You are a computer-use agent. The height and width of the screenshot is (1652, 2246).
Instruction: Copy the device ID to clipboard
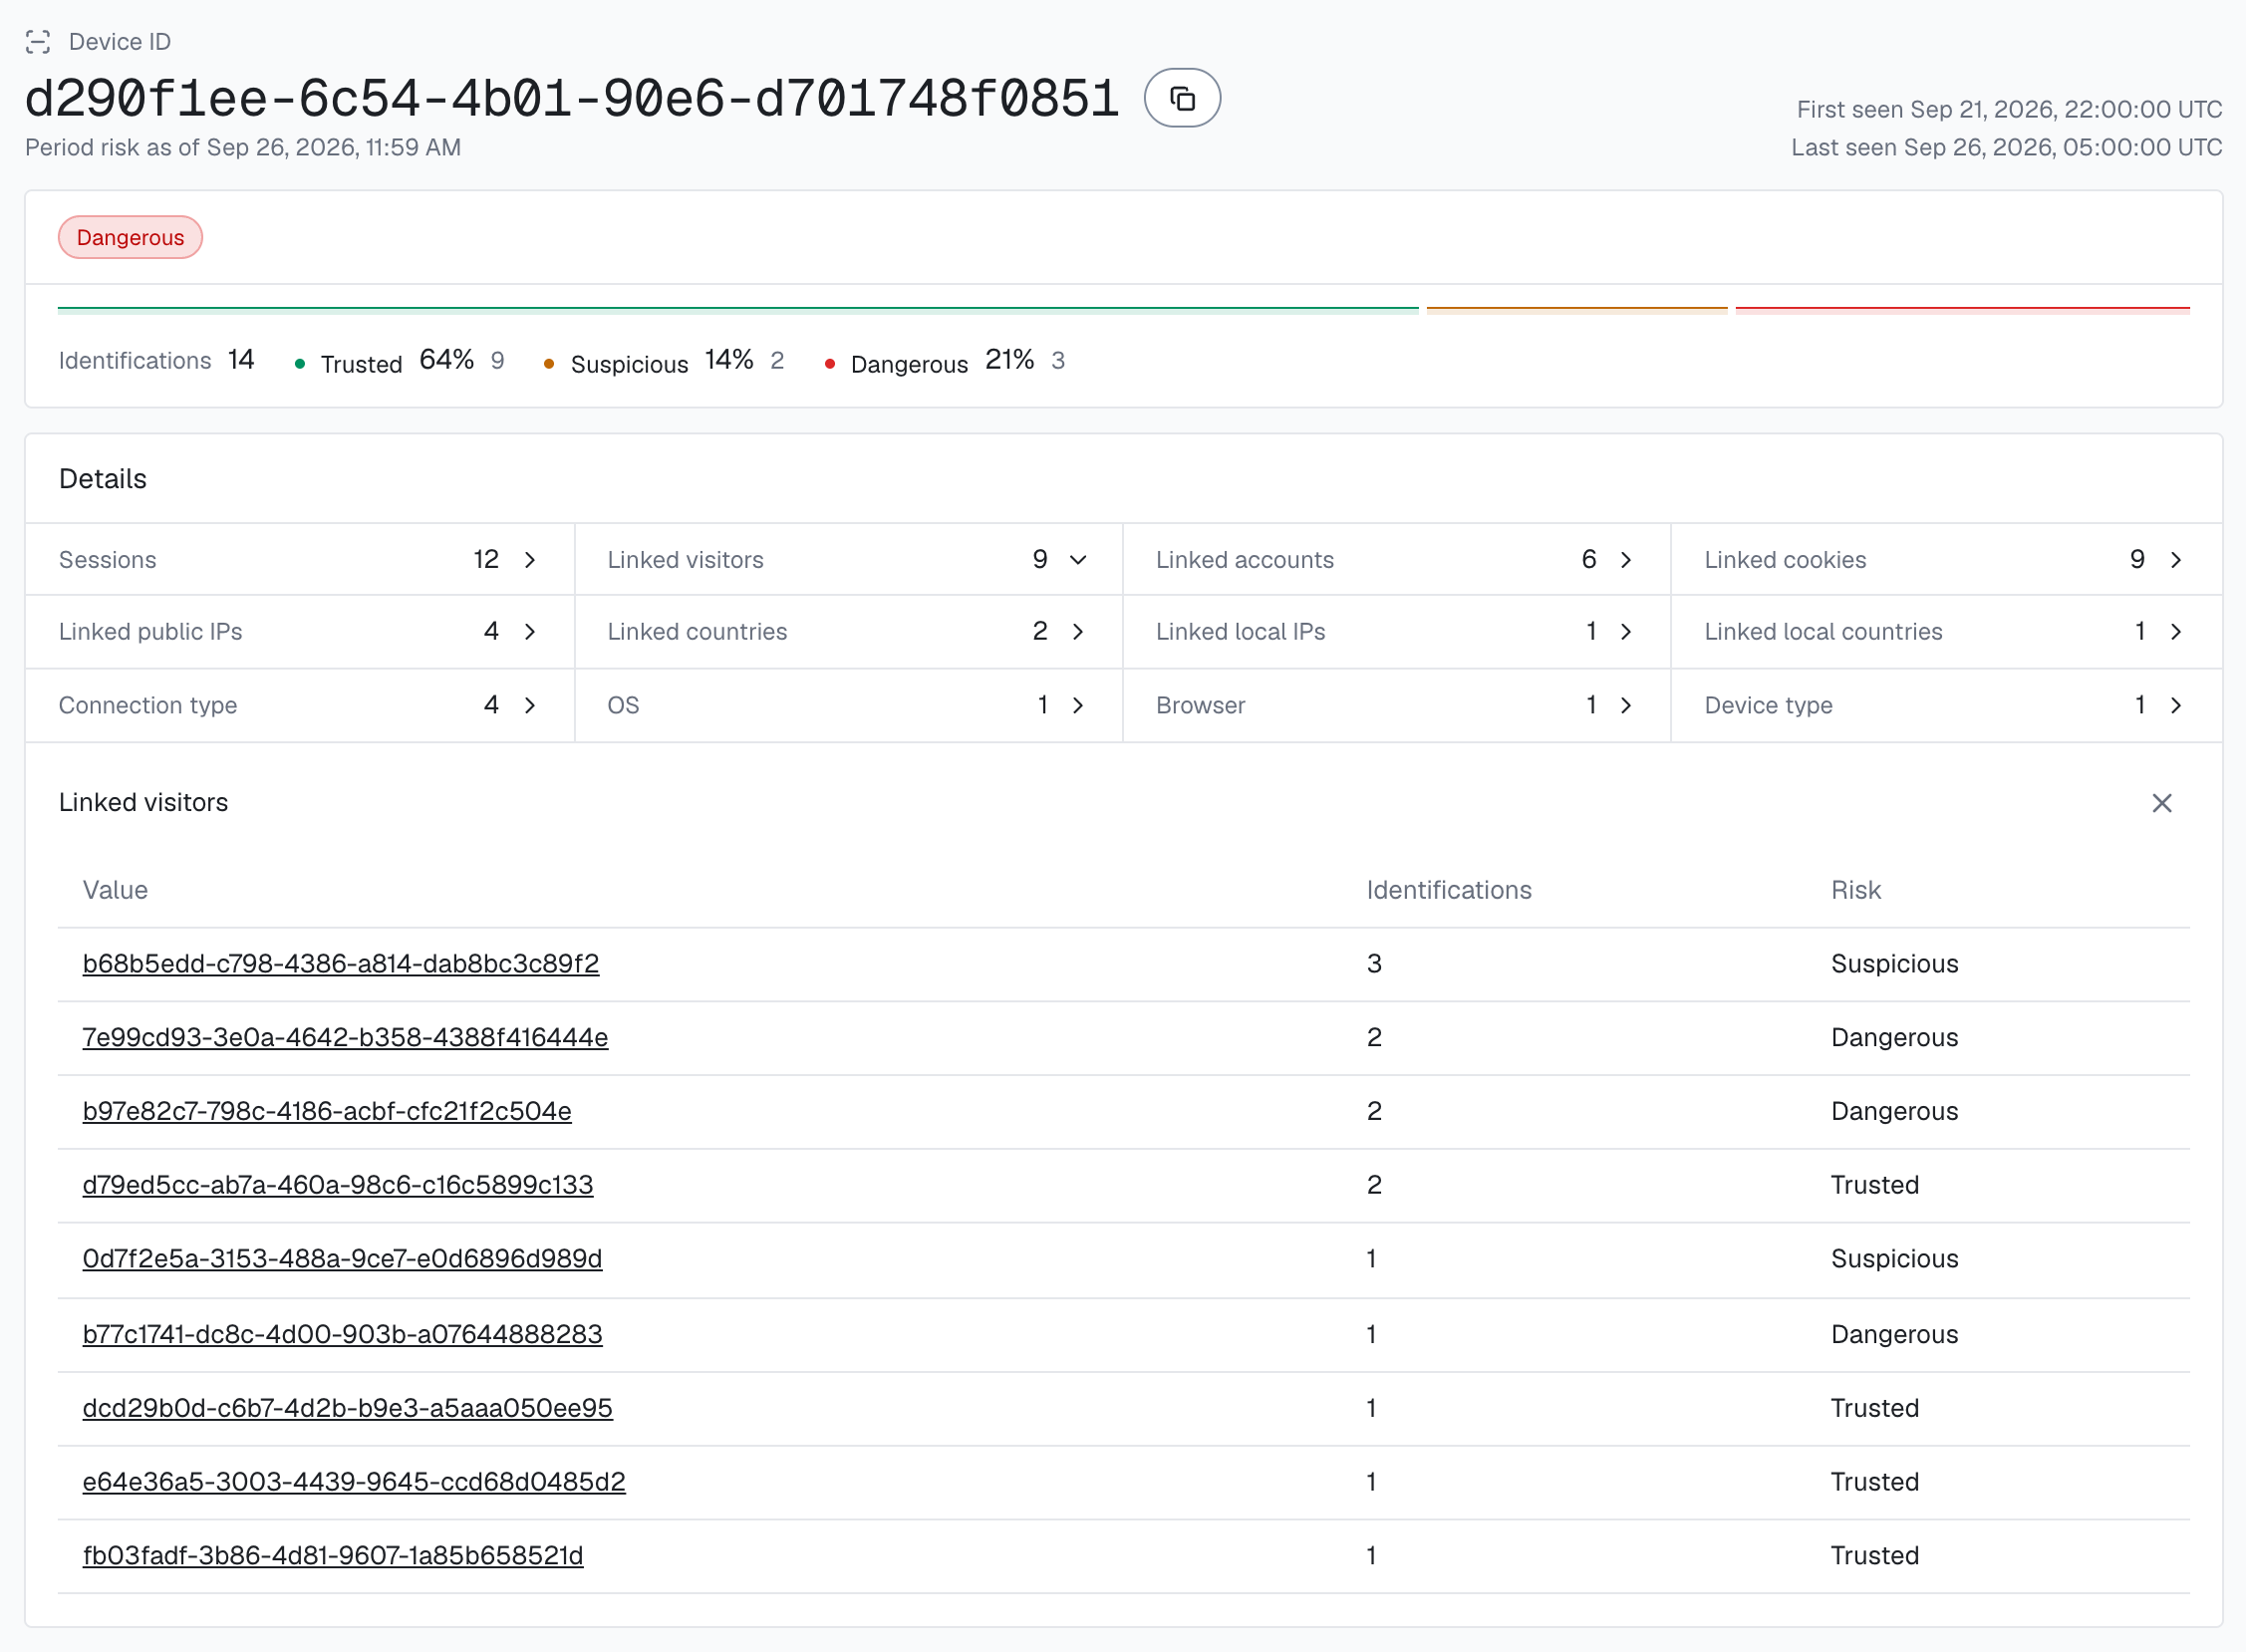coord(1182,98)
